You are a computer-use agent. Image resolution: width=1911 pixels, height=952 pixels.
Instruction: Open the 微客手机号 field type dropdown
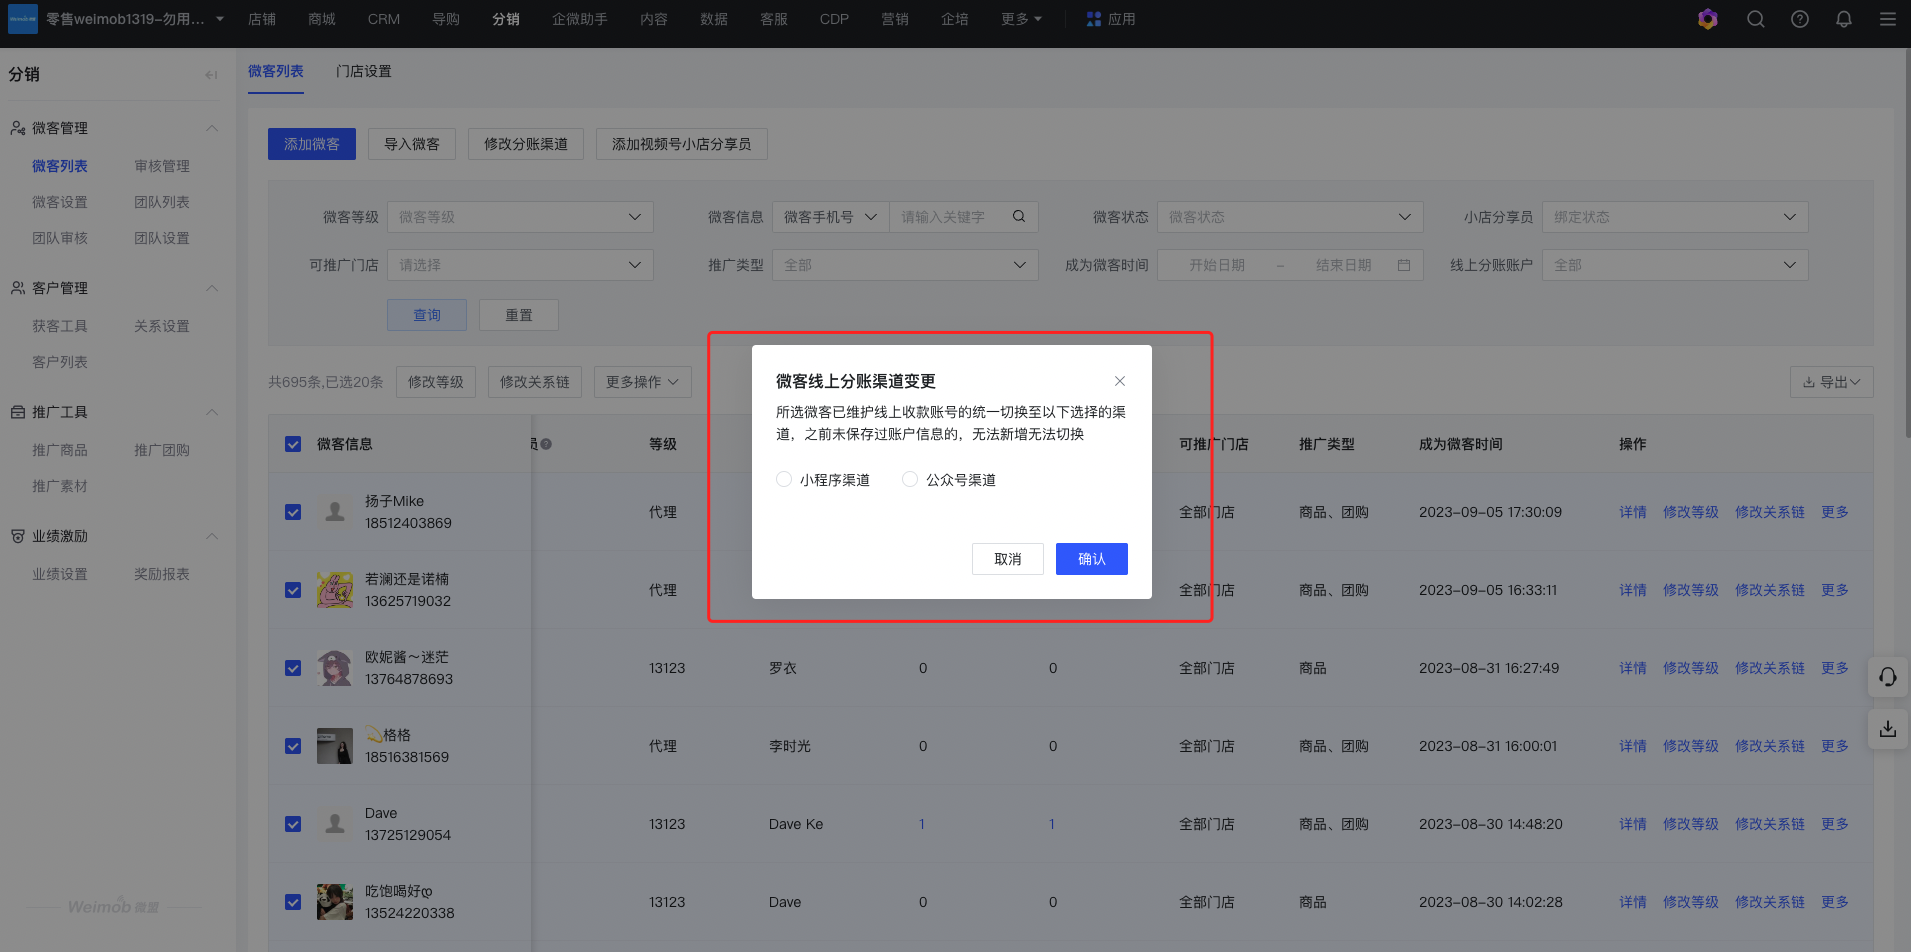coord(830,217)
